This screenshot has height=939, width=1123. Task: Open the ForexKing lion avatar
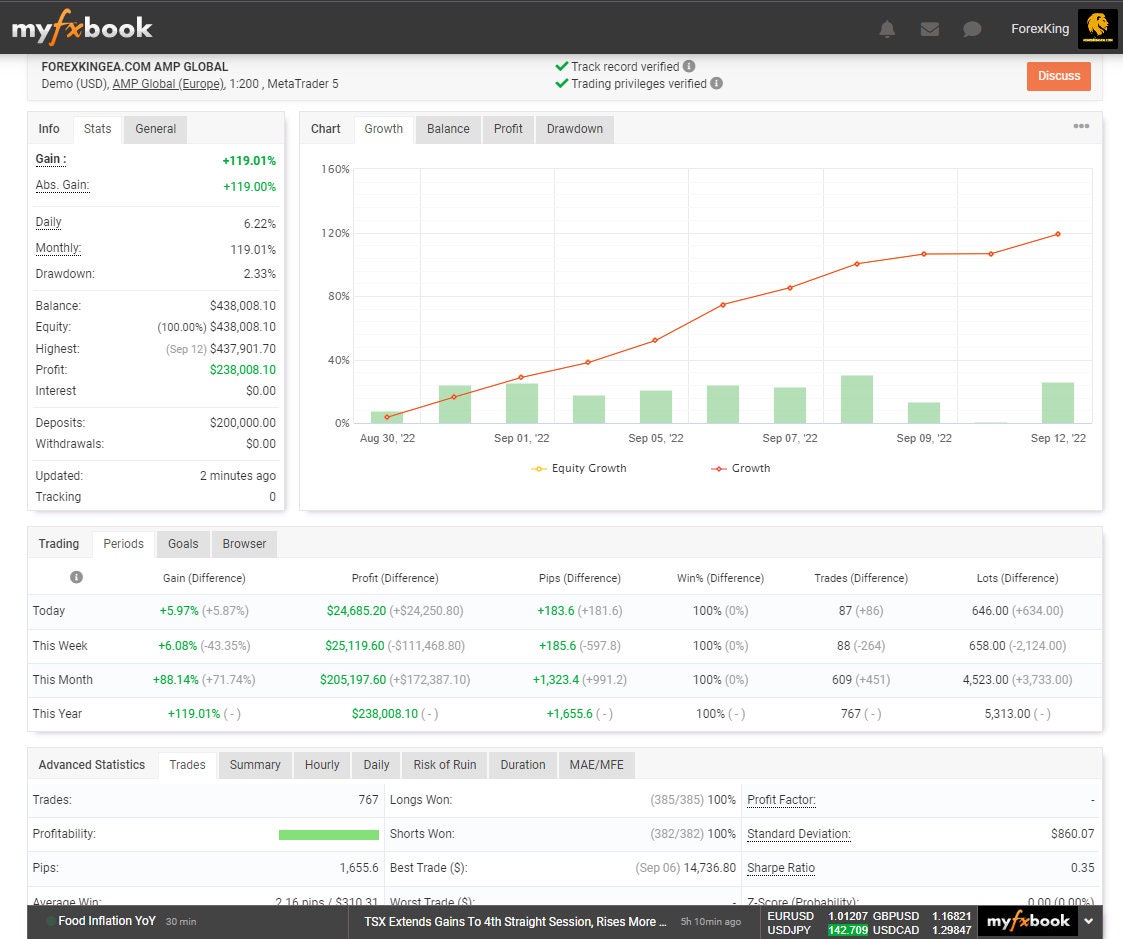[x=1097, y=28]
